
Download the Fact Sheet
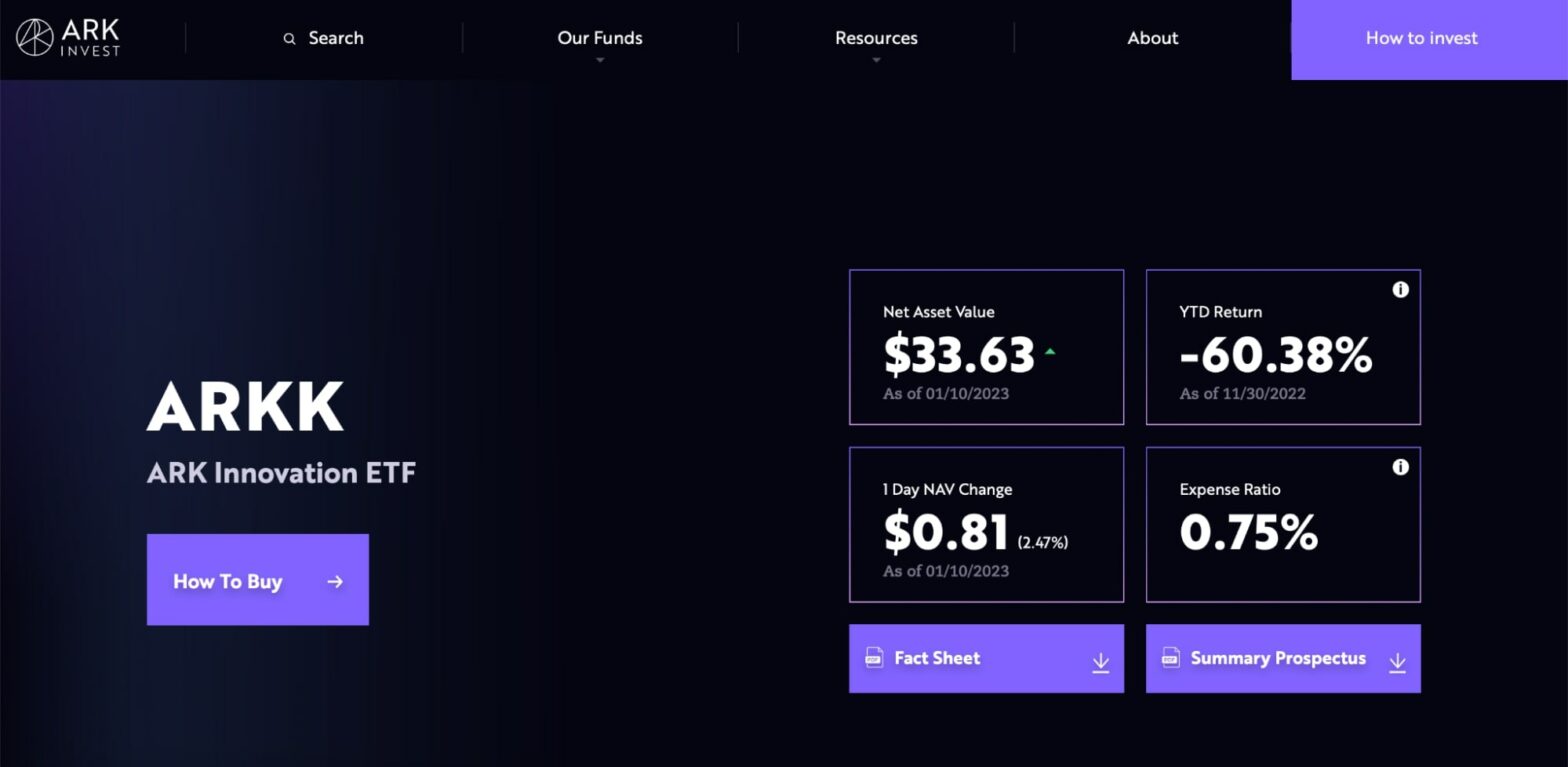click(x=986, y=658)
